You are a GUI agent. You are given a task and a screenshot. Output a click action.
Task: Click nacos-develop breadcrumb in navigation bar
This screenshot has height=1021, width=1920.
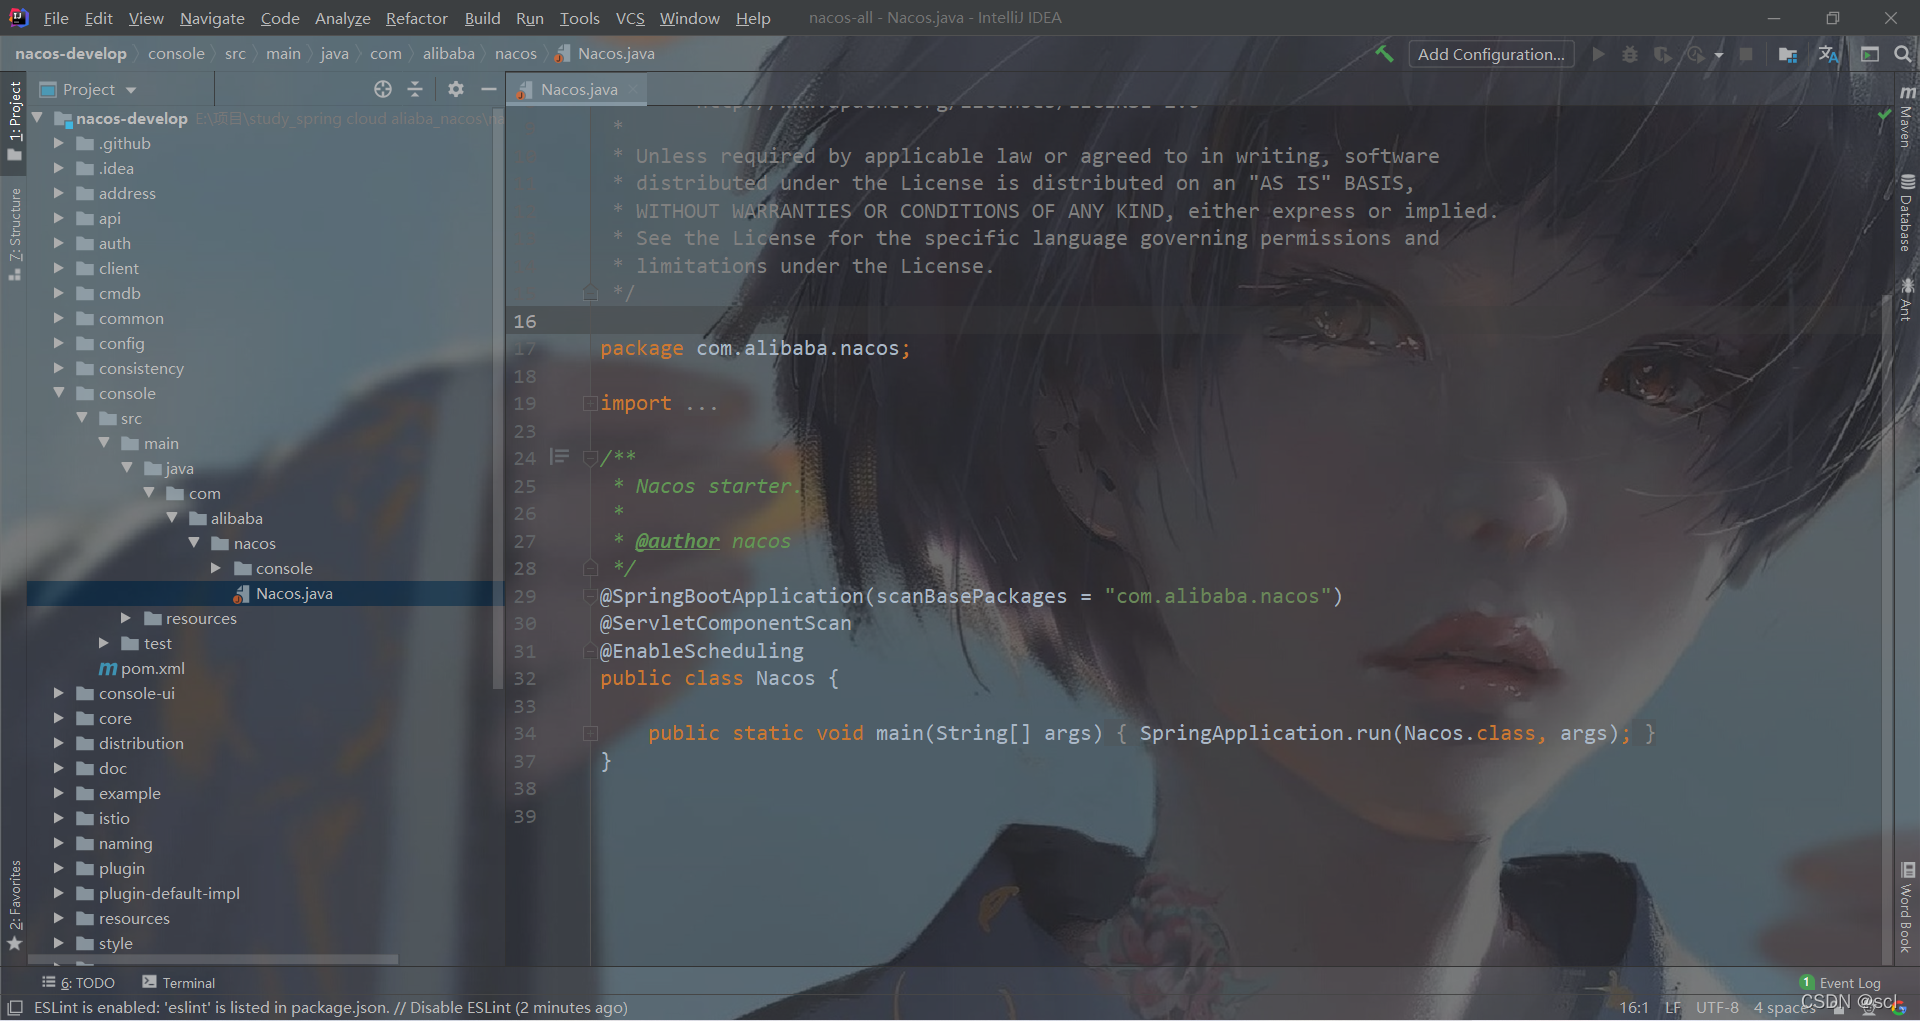(71, 54)
